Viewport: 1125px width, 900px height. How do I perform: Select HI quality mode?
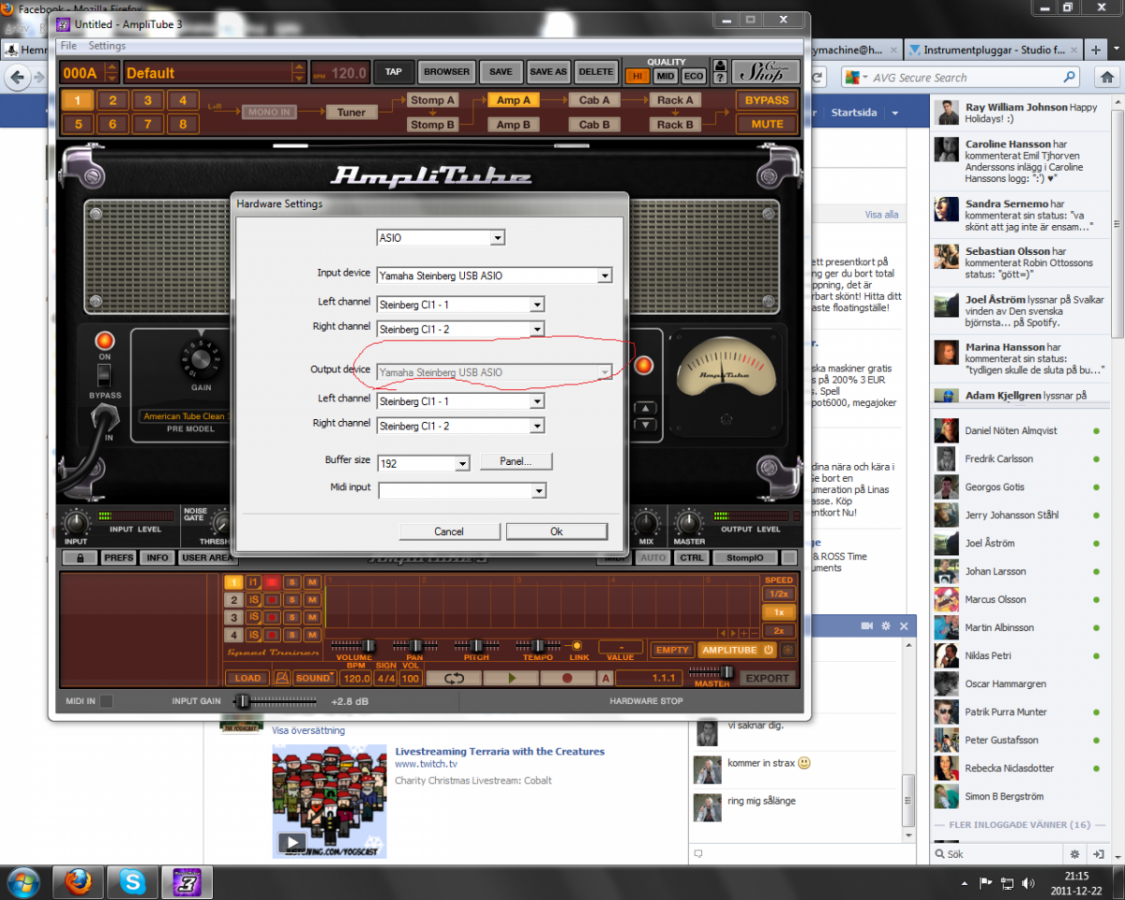pos(636,76)
